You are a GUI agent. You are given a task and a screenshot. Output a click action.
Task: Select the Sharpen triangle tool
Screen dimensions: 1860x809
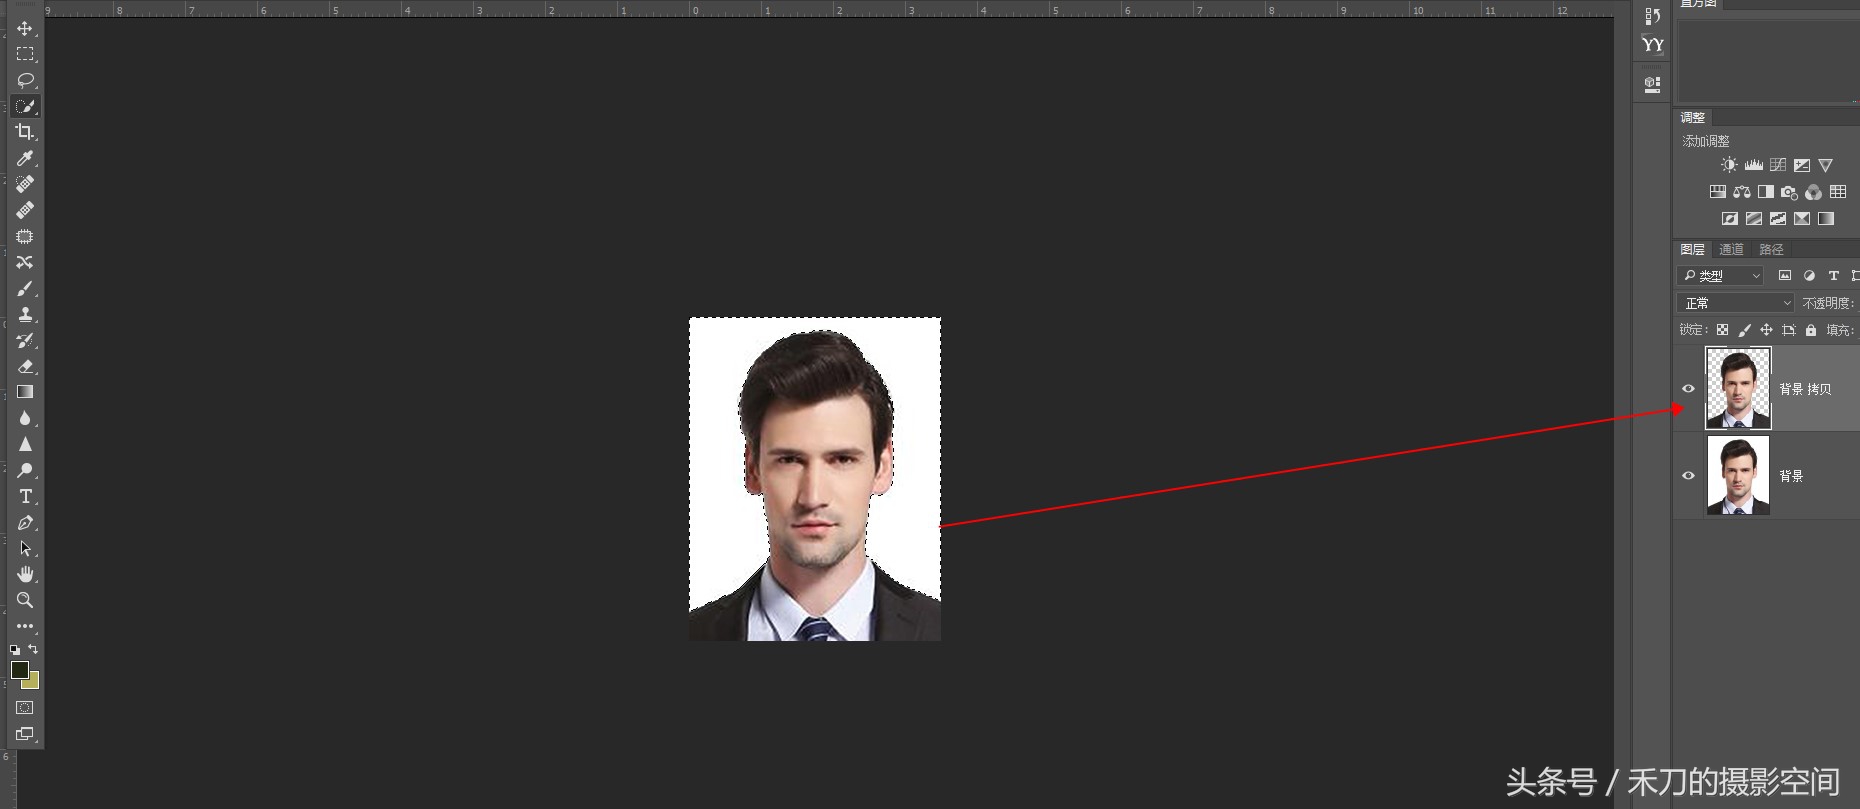pyautogui.click(x=25, y=444)
